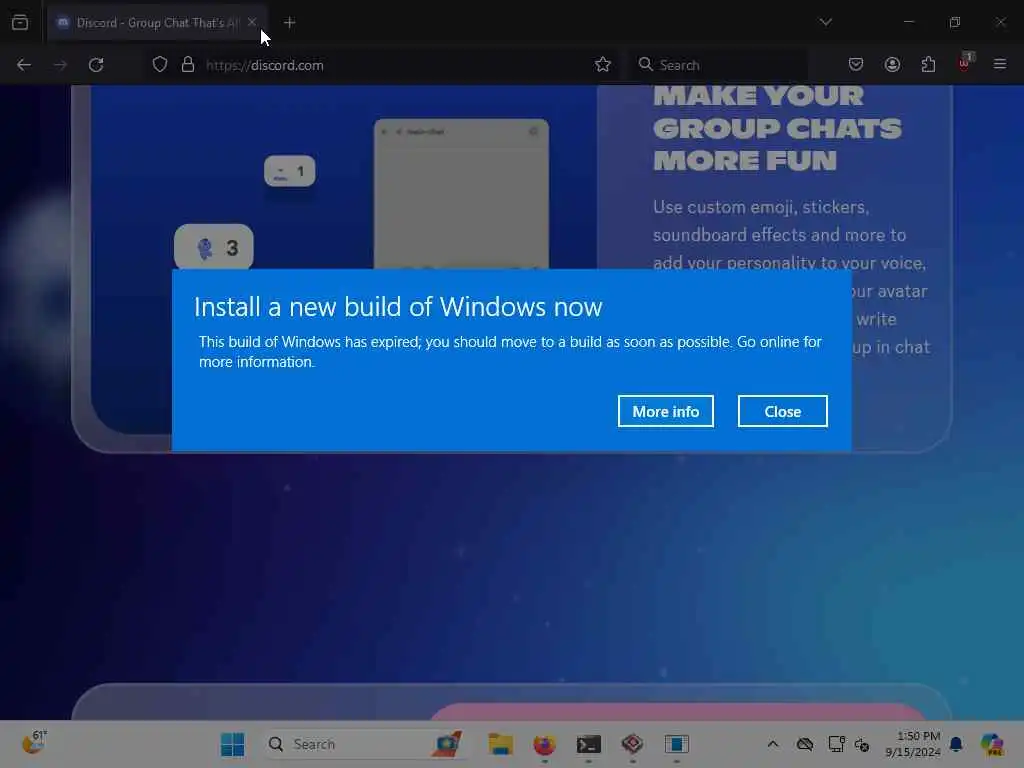Image resolution: width=1024 pixels, height=768 pixels.
Task: Bookmark this page with the star icon
Action: (603, 65)
